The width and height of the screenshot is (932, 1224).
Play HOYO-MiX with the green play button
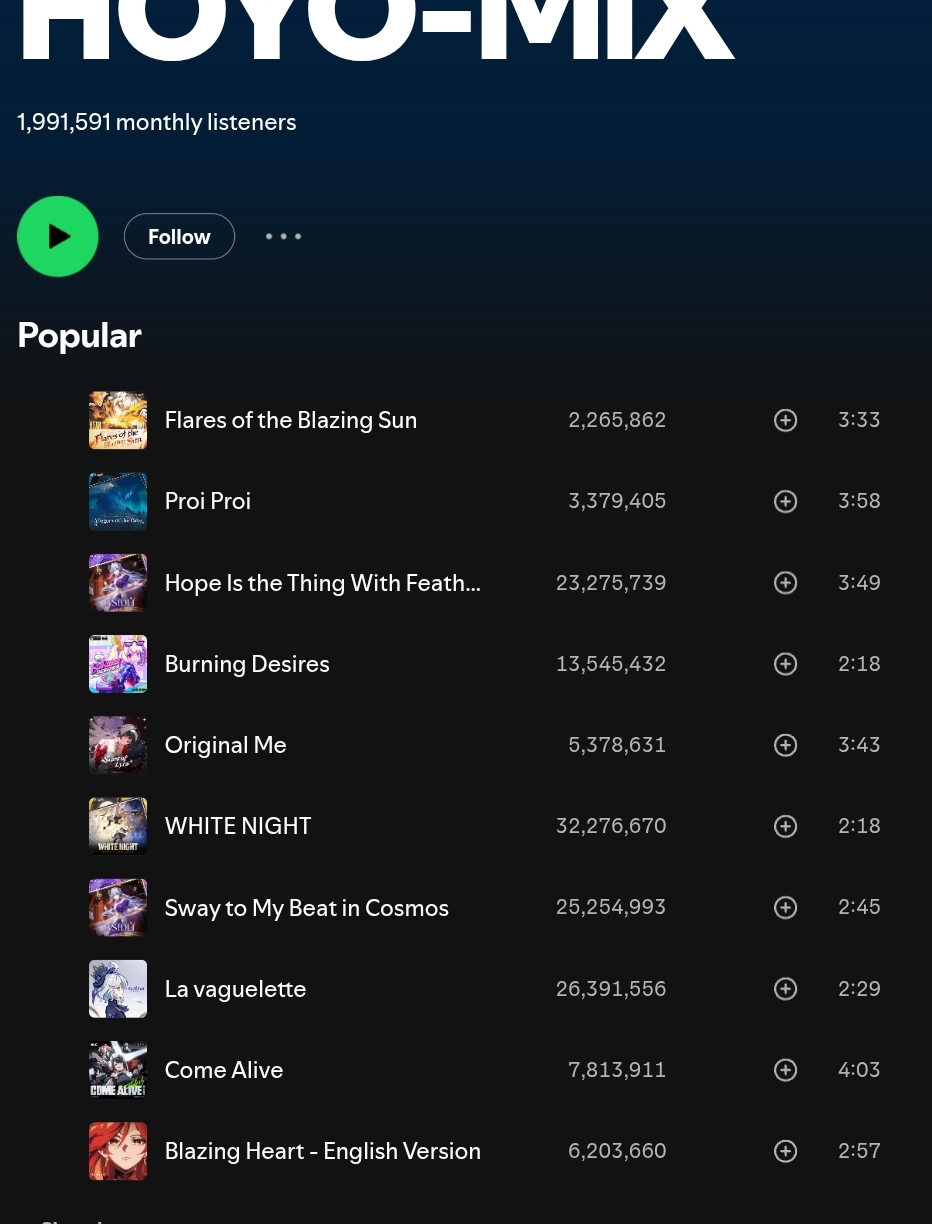pyautogui.click(x=58, y=236)
